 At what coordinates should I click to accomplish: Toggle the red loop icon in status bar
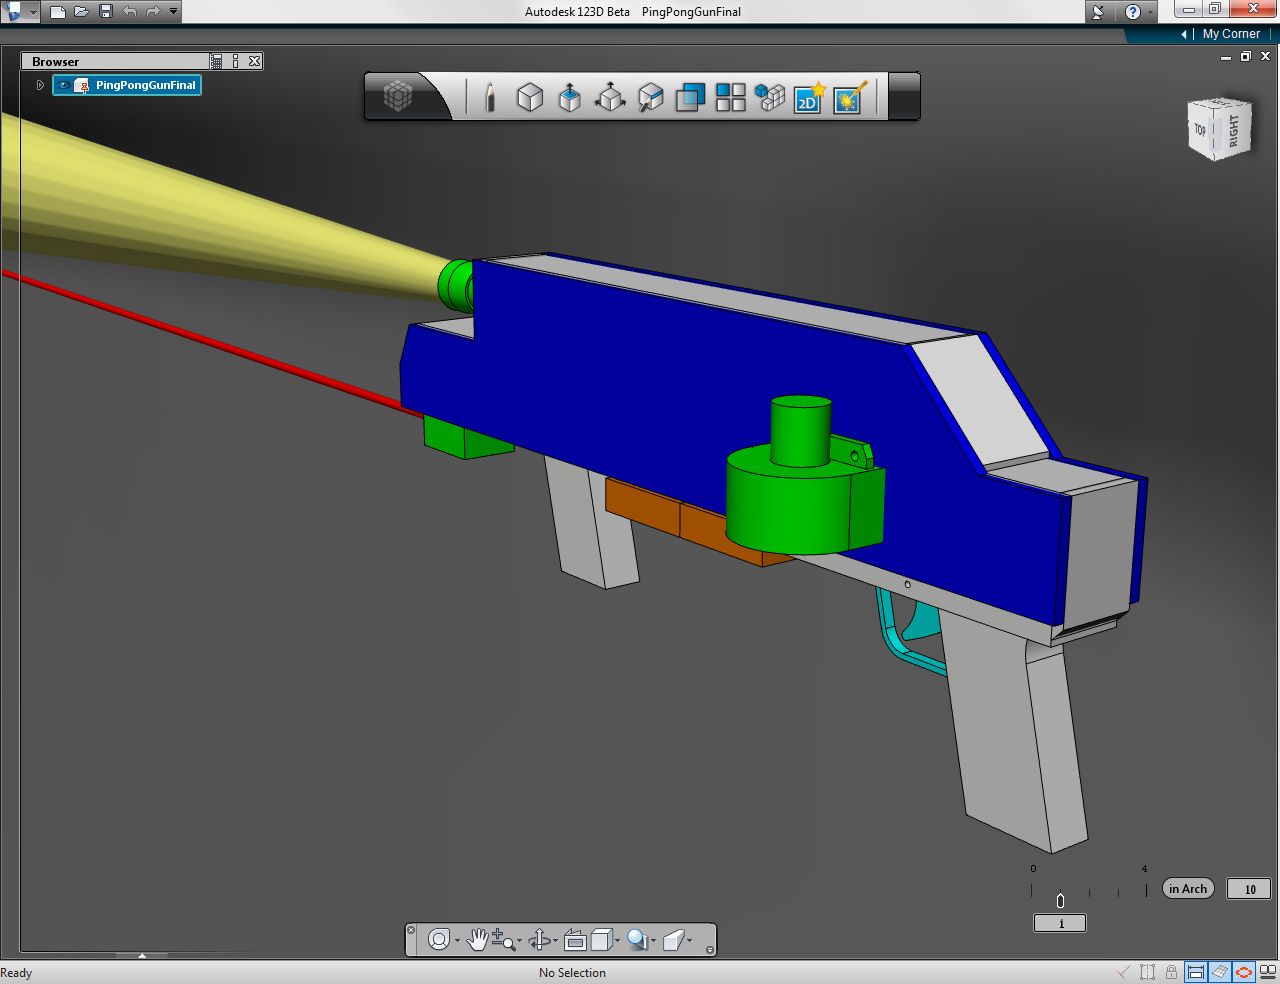point(1244,972)
